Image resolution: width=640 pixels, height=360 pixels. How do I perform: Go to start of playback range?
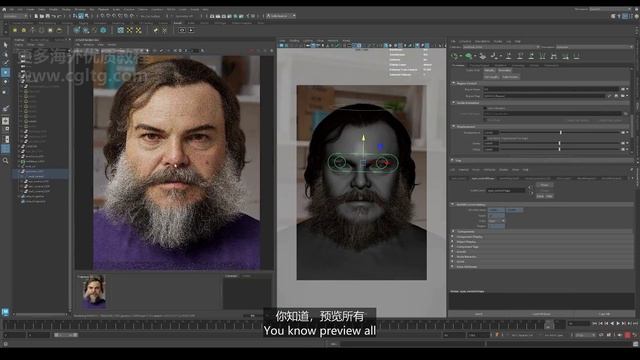594,323
